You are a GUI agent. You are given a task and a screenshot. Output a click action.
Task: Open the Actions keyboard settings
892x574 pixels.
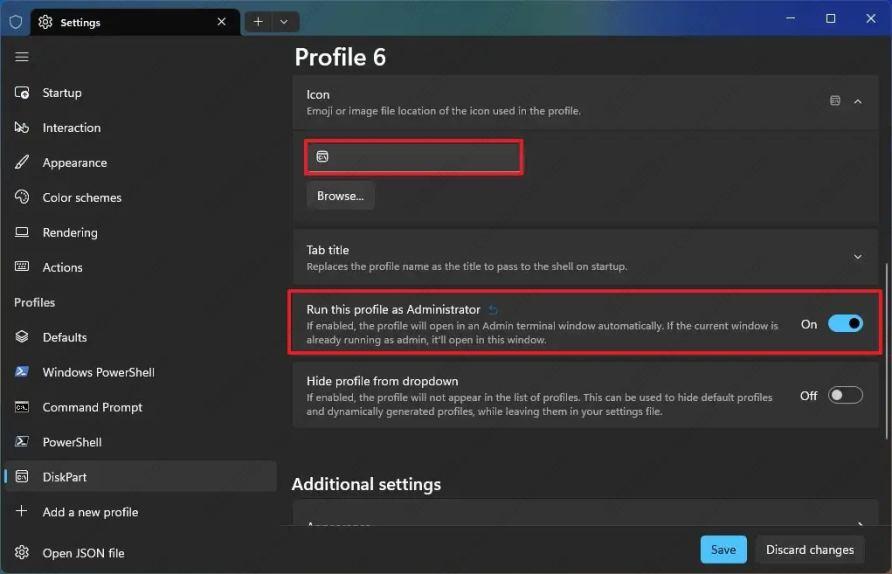pyautogui.click(x=62, y=268)
